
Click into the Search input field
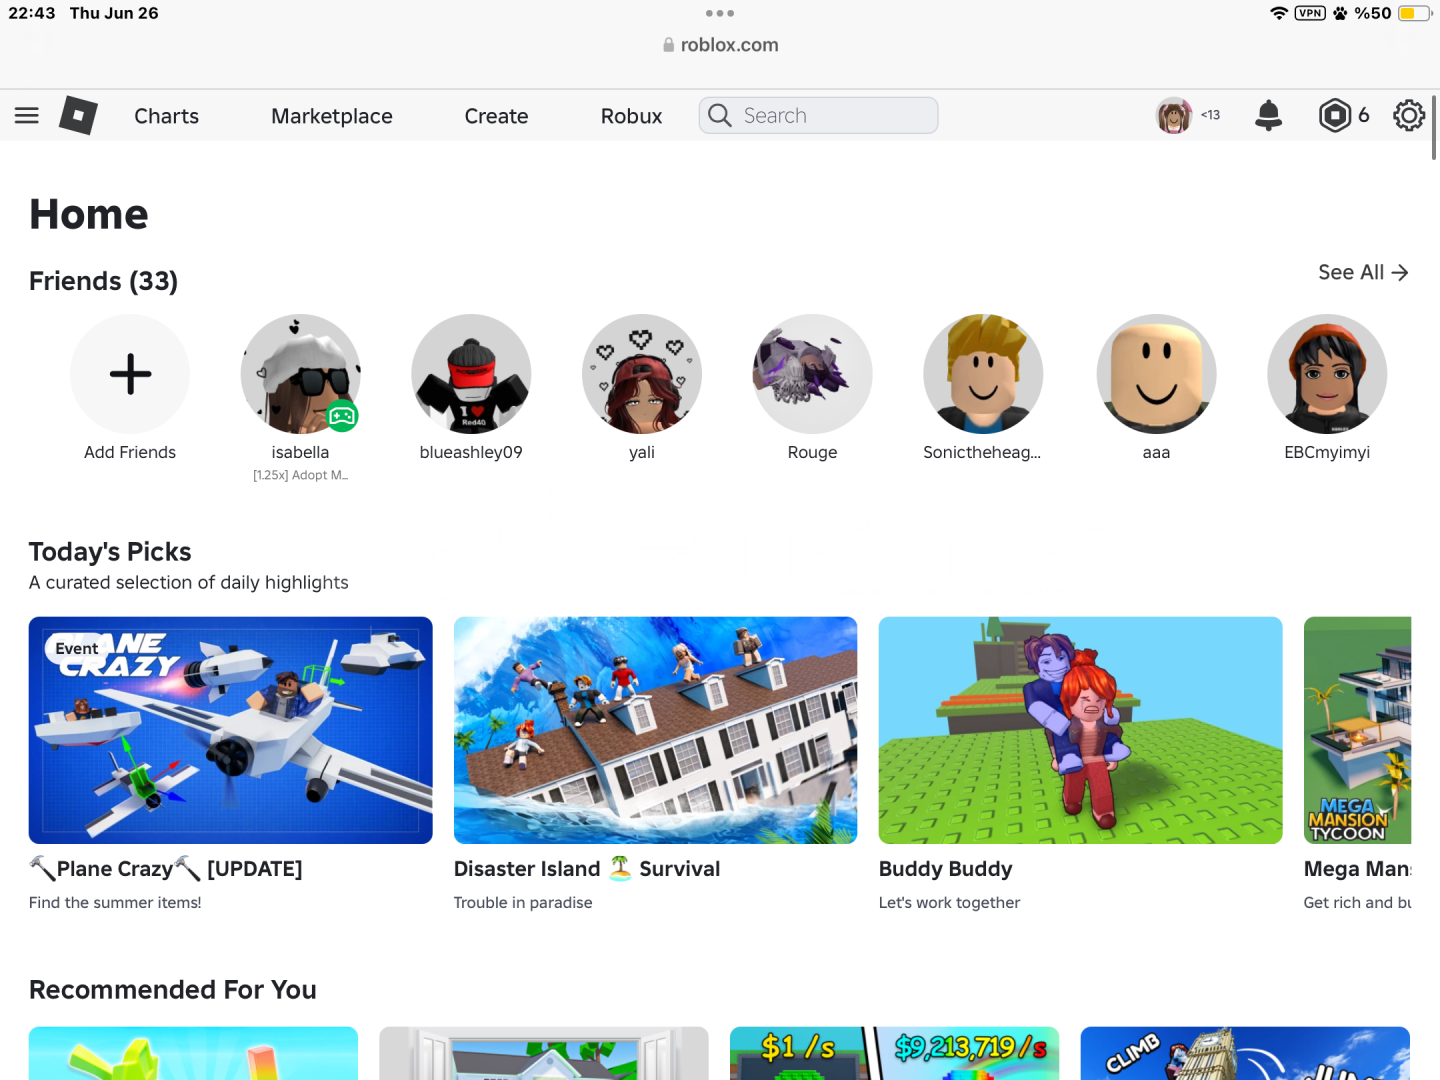(x=818, y=115)
